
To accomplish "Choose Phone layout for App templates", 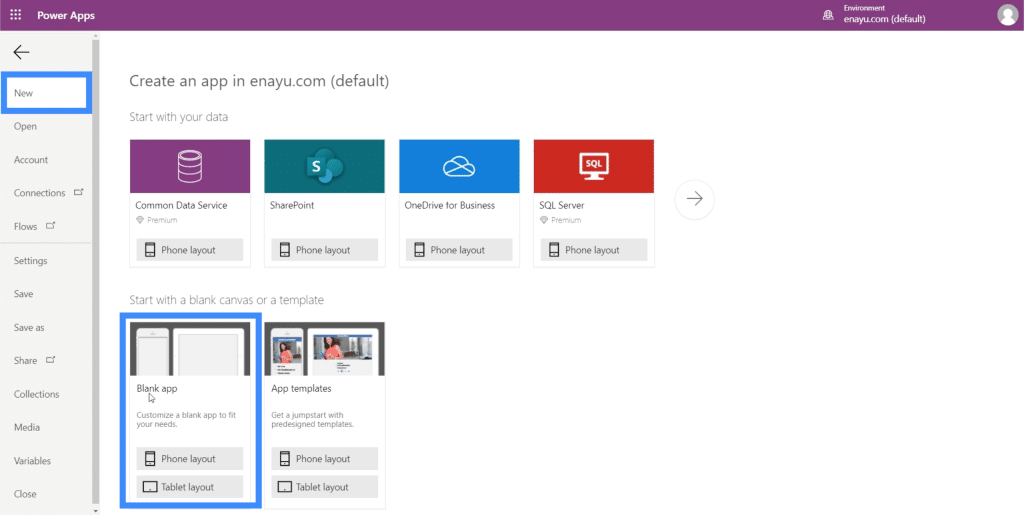I will point(325,459).
